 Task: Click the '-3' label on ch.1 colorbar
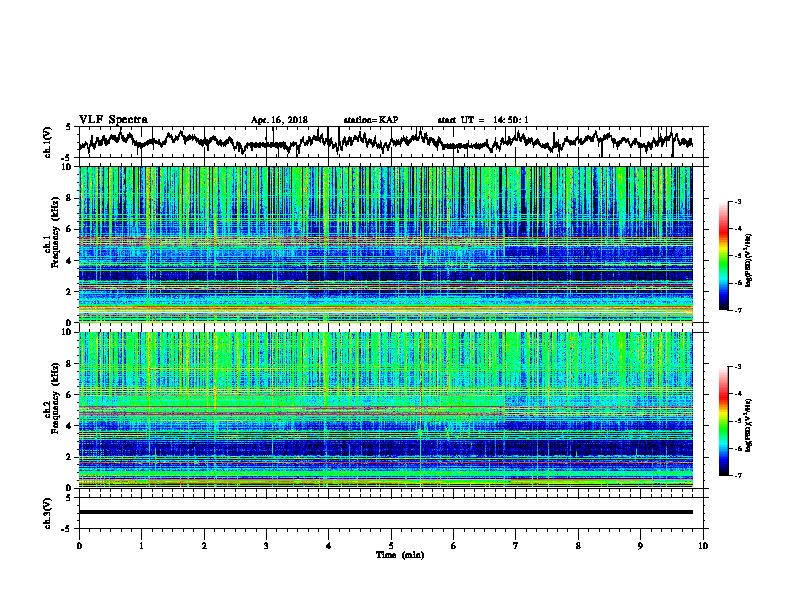737,202
